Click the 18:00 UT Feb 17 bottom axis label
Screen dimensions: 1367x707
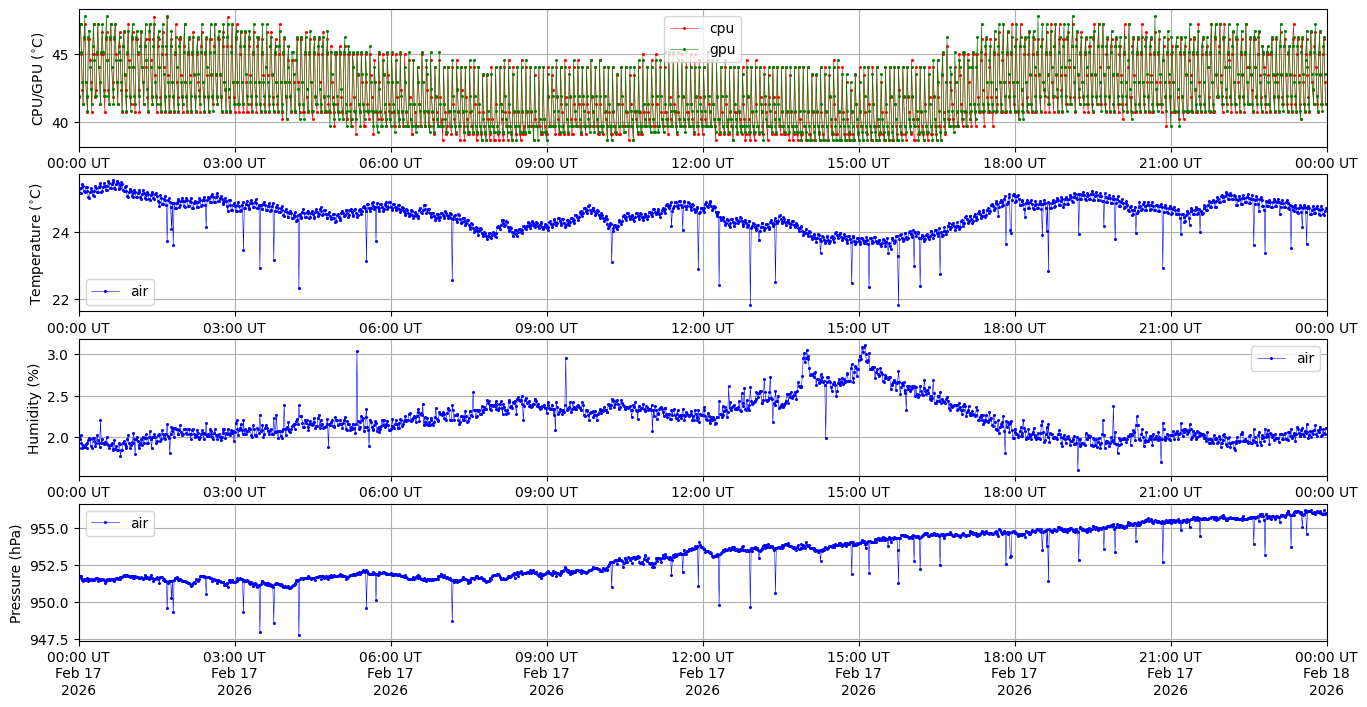click(1014, 673)
